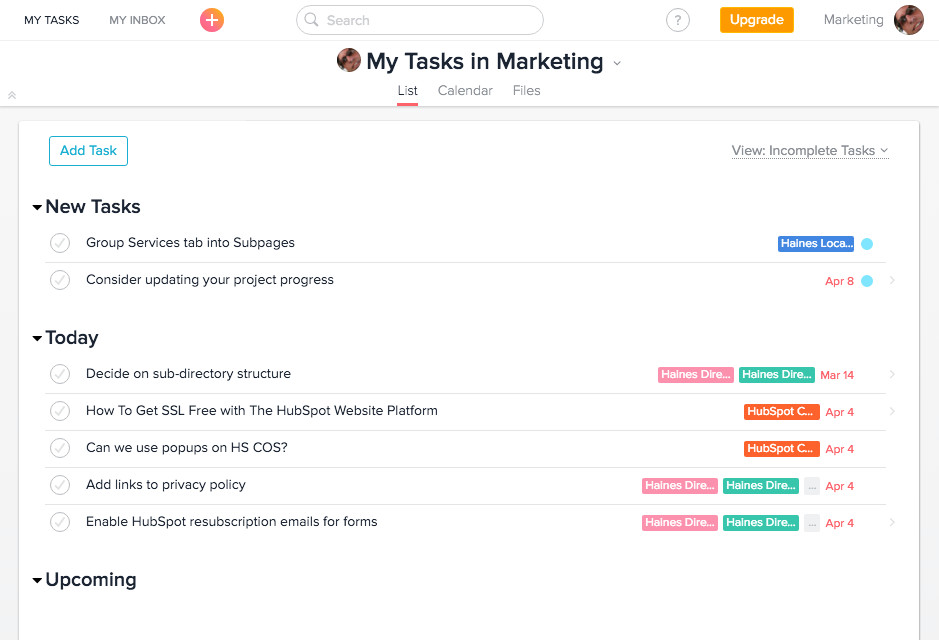Open the profile avatar beside Marketing

click(908, 20)
